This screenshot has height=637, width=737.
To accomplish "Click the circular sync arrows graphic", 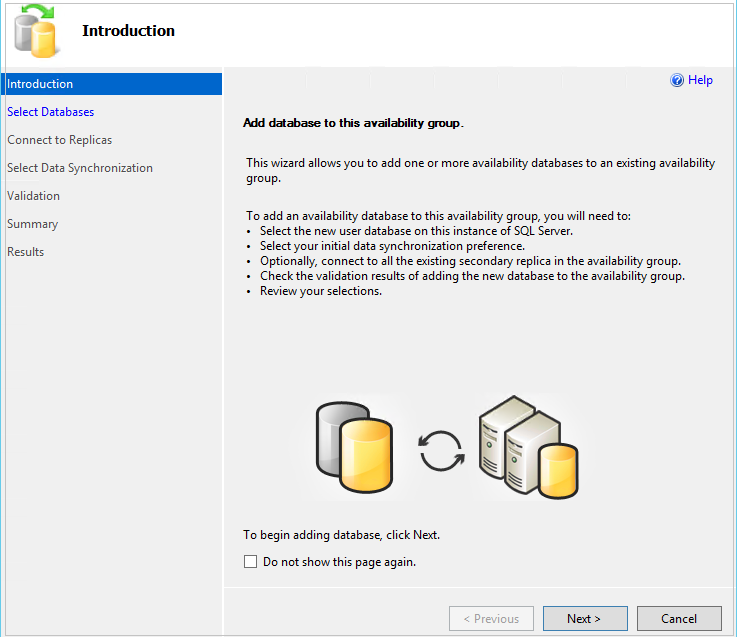I will click(x=441, y=450).
